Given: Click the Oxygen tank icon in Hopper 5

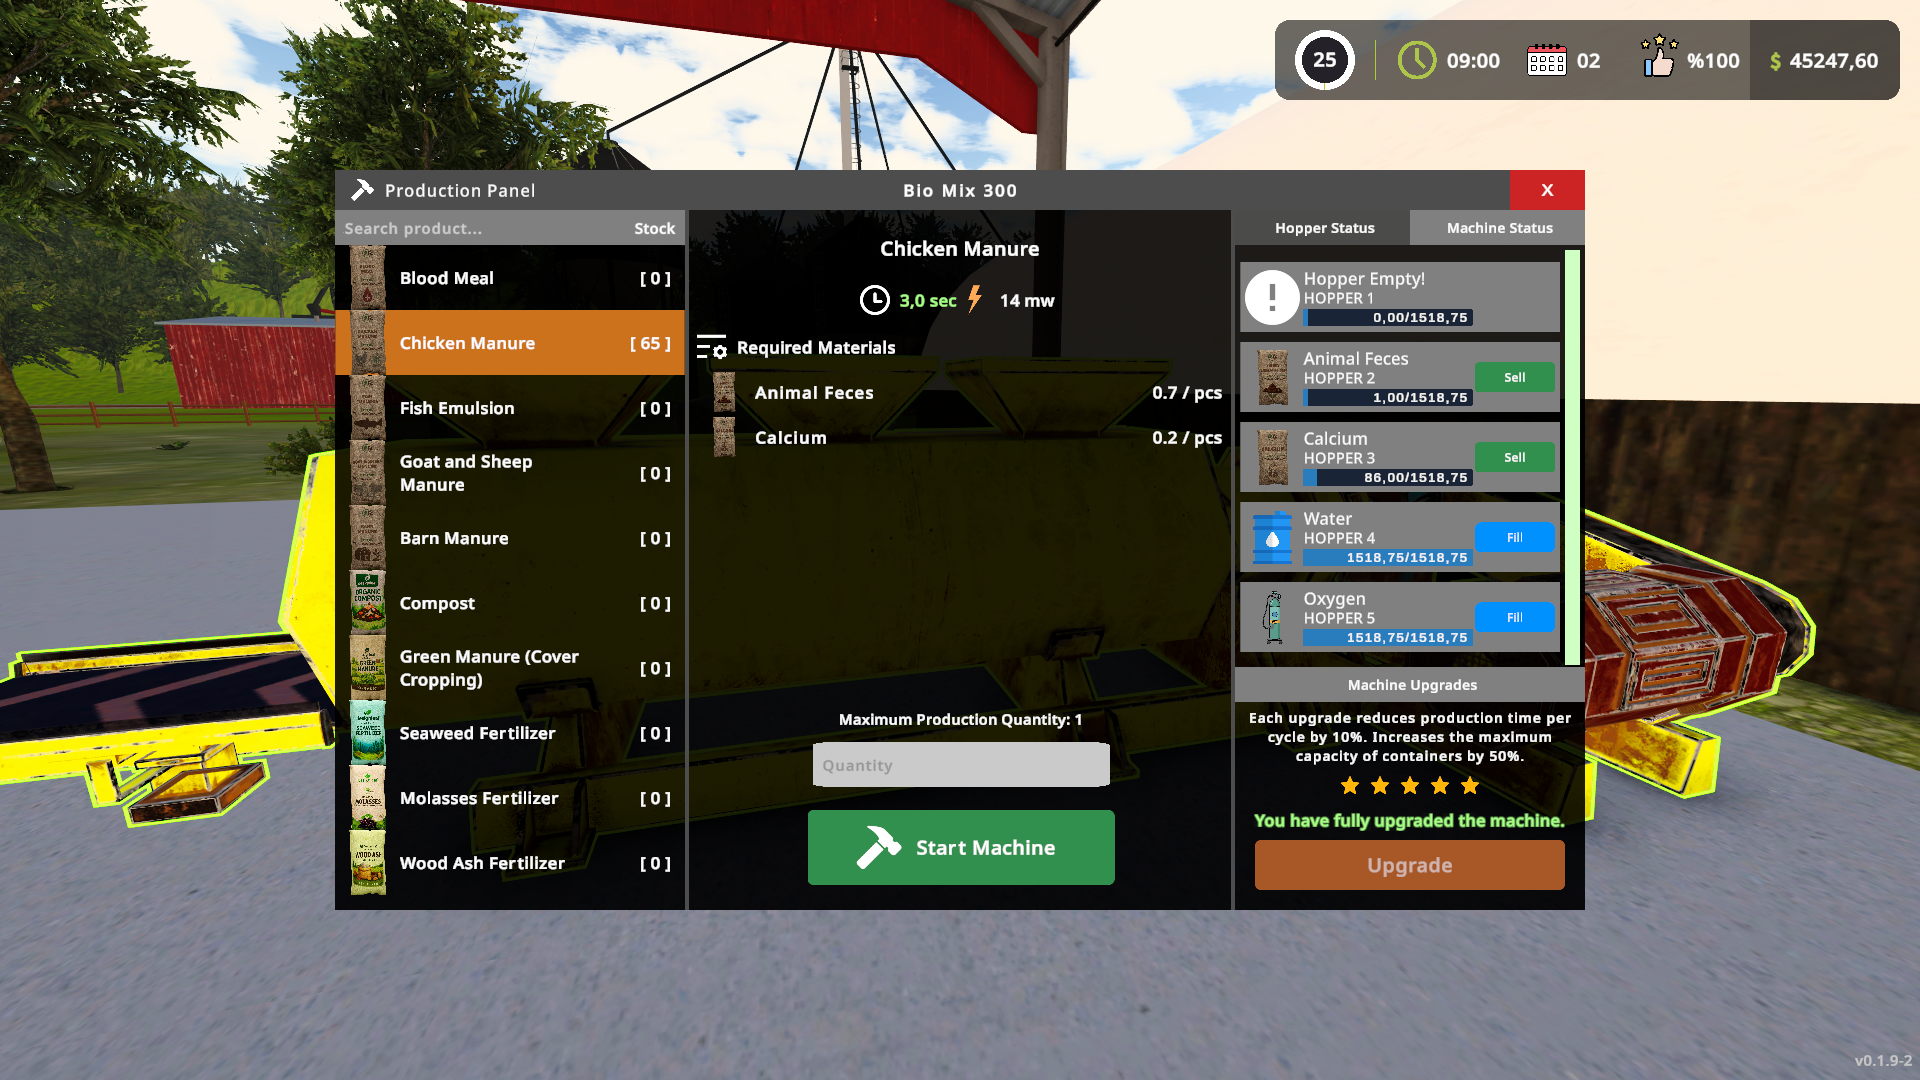Looking at the screenshot, I should (1272, 617).
